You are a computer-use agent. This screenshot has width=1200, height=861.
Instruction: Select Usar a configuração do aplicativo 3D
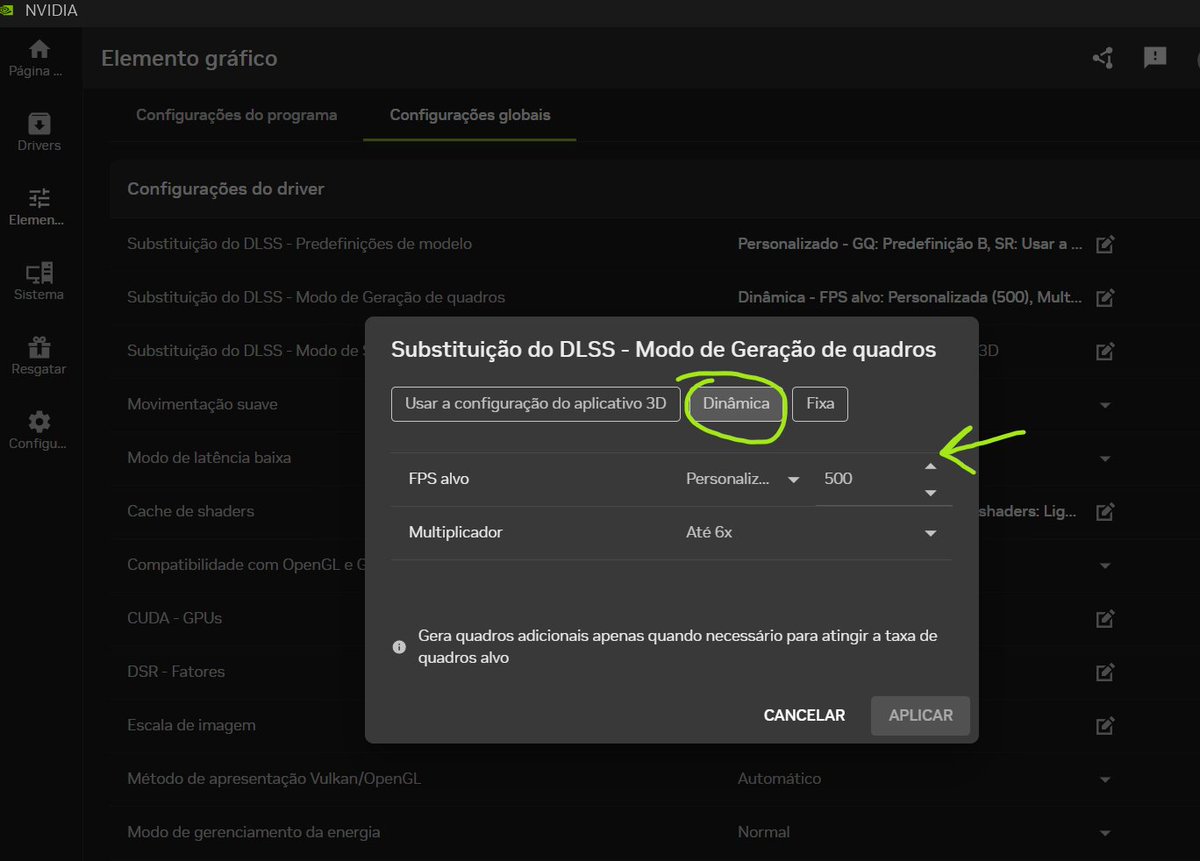(535, 404)
